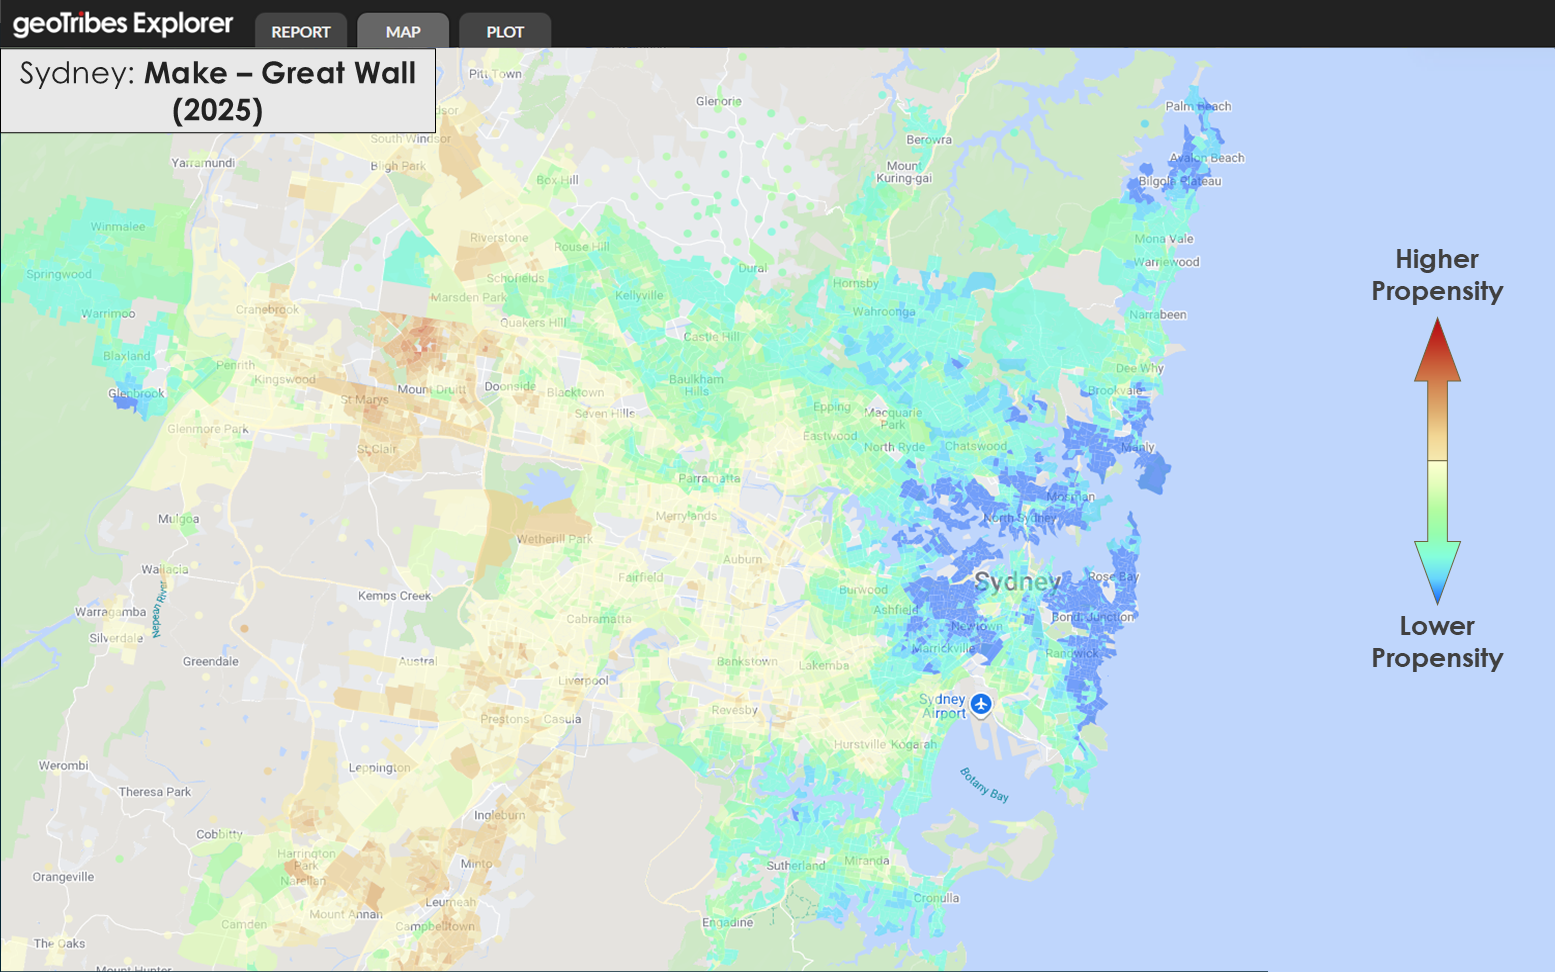Select the large Sydney city label on map
This screenshot has height=972, width=1555.
pos(1017,582)
